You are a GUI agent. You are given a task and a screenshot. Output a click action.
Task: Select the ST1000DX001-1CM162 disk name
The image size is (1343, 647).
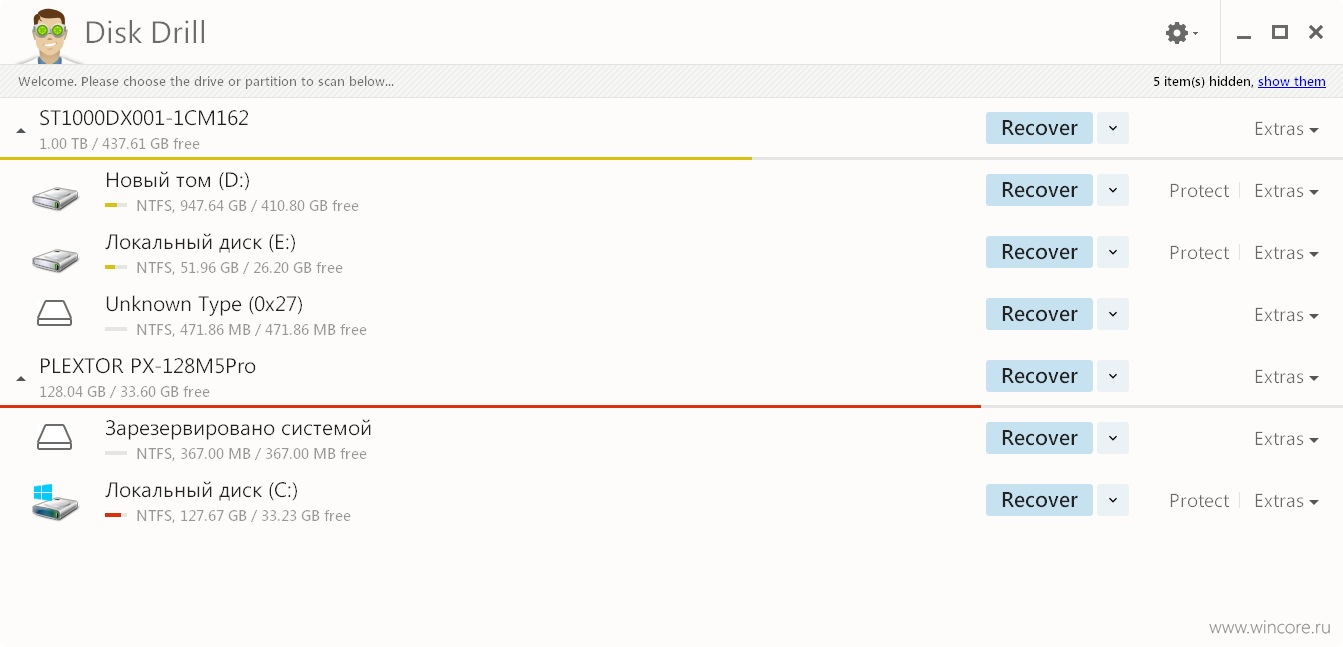click(x=144, y=118)
